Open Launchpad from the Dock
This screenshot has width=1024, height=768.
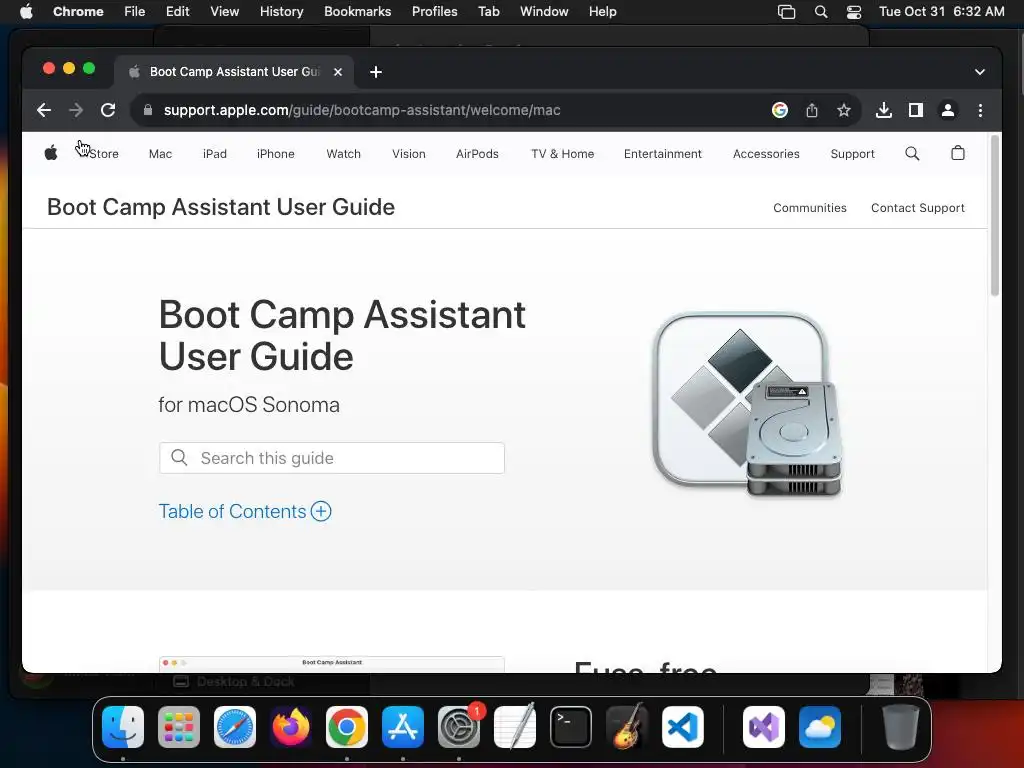[179, 727]
